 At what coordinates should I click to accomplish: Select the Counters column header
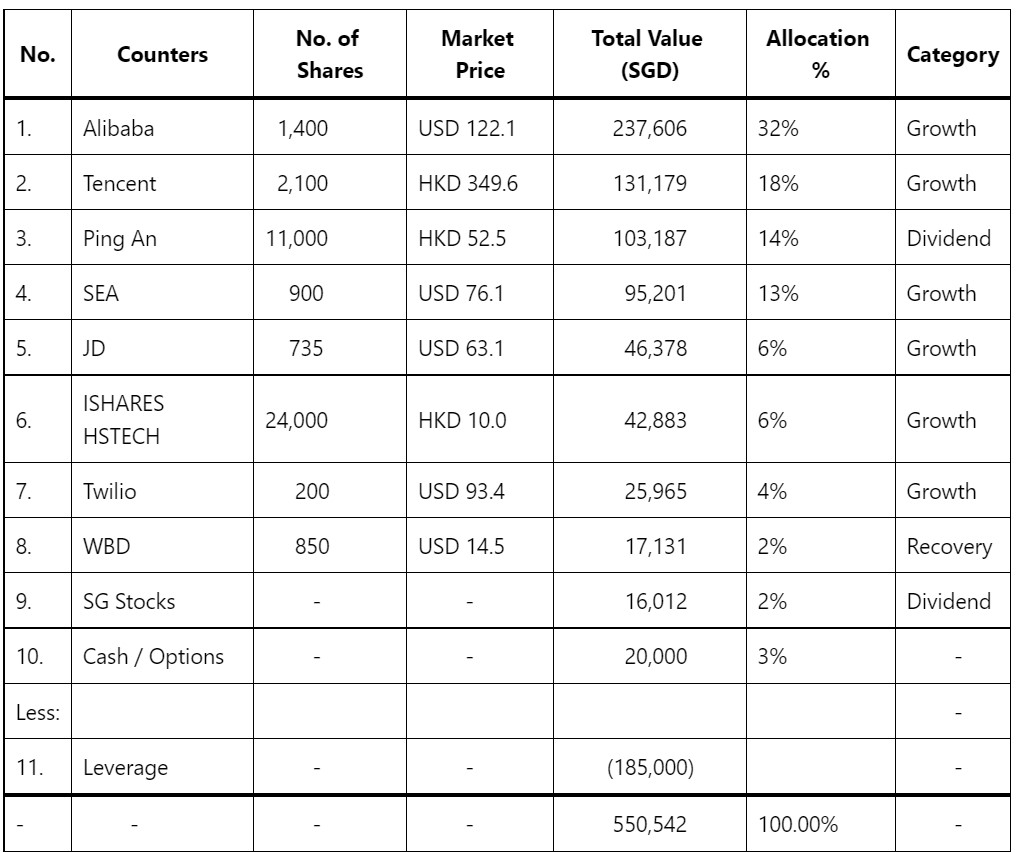pyautogui.click(x=162, y=54)
